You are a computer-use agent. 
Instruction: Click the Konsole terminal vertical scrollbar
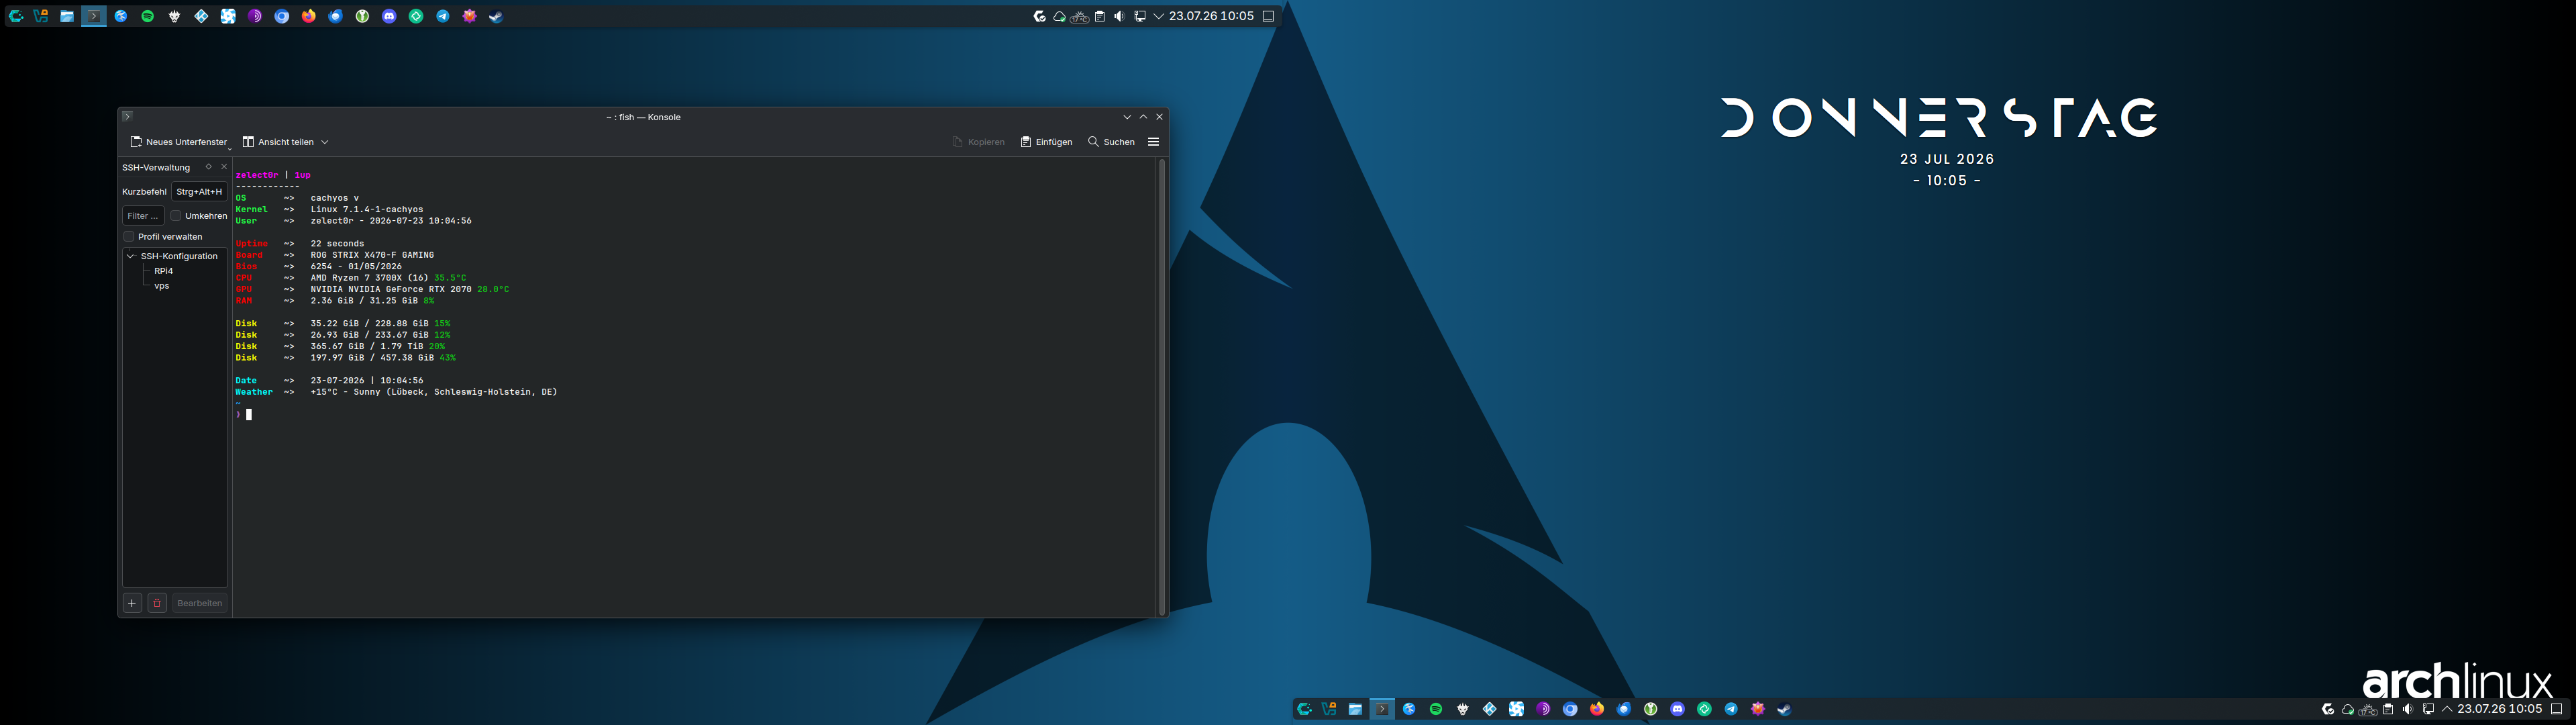(x=1161, y=386)
